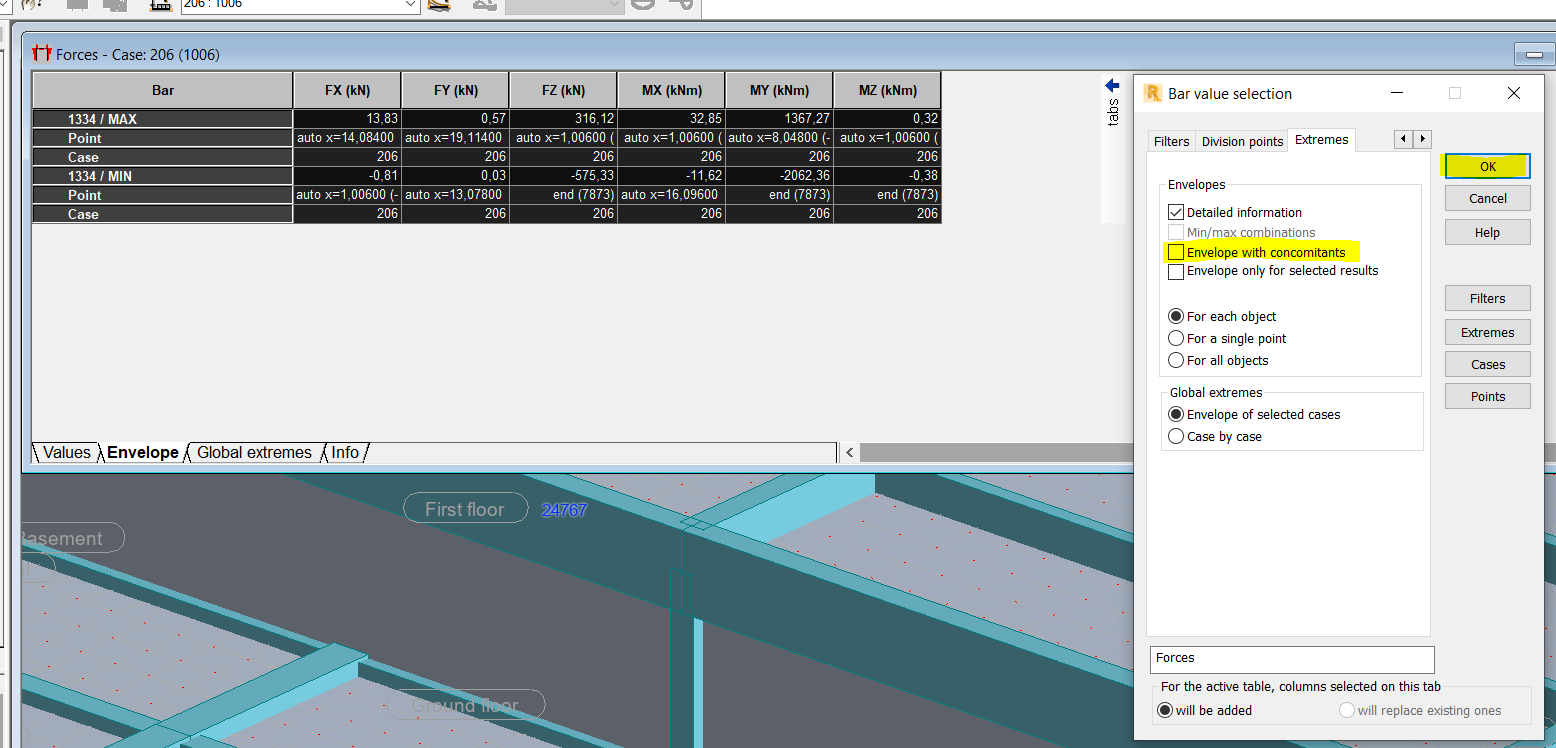
Task: Open the view selector dropdown next to the camera icon
Action: click(x=565, y=6)
